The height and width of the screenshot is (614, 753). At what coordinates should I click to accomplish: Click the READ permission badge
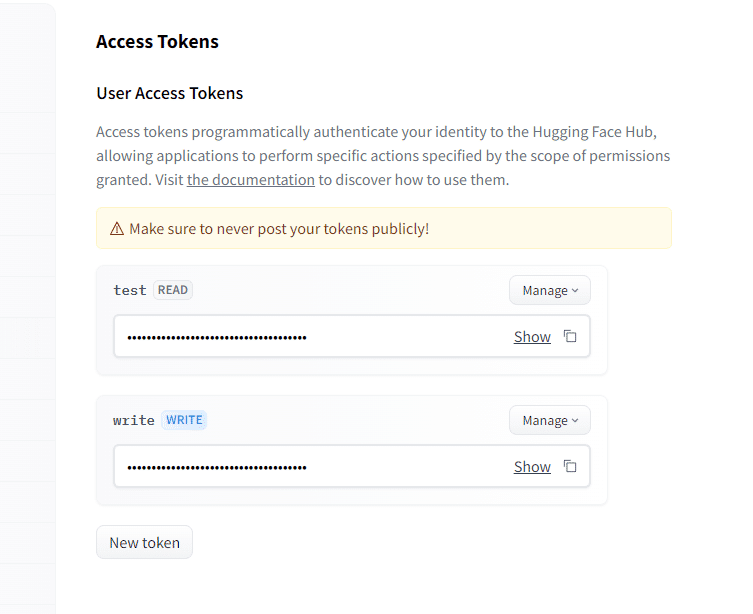(x=173, y=290)
